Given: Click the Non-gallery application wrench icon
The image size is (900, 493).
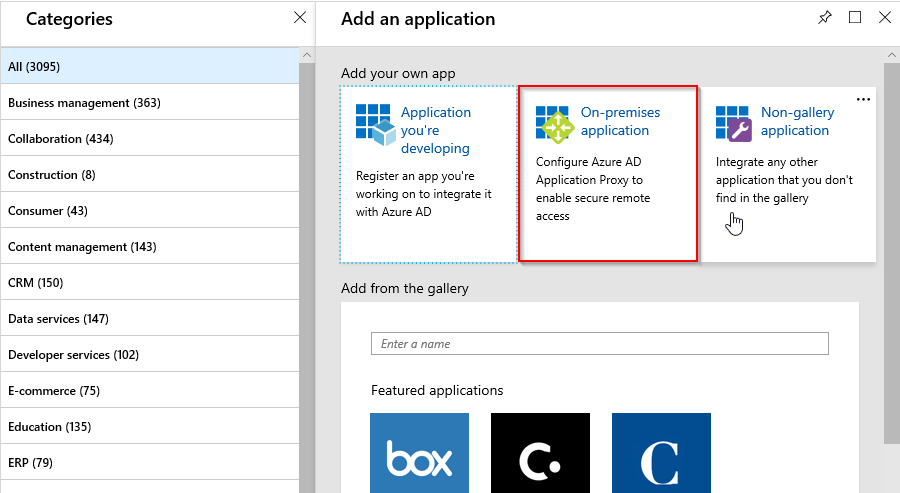Looking at the screenshot, I should click(733, 124).
